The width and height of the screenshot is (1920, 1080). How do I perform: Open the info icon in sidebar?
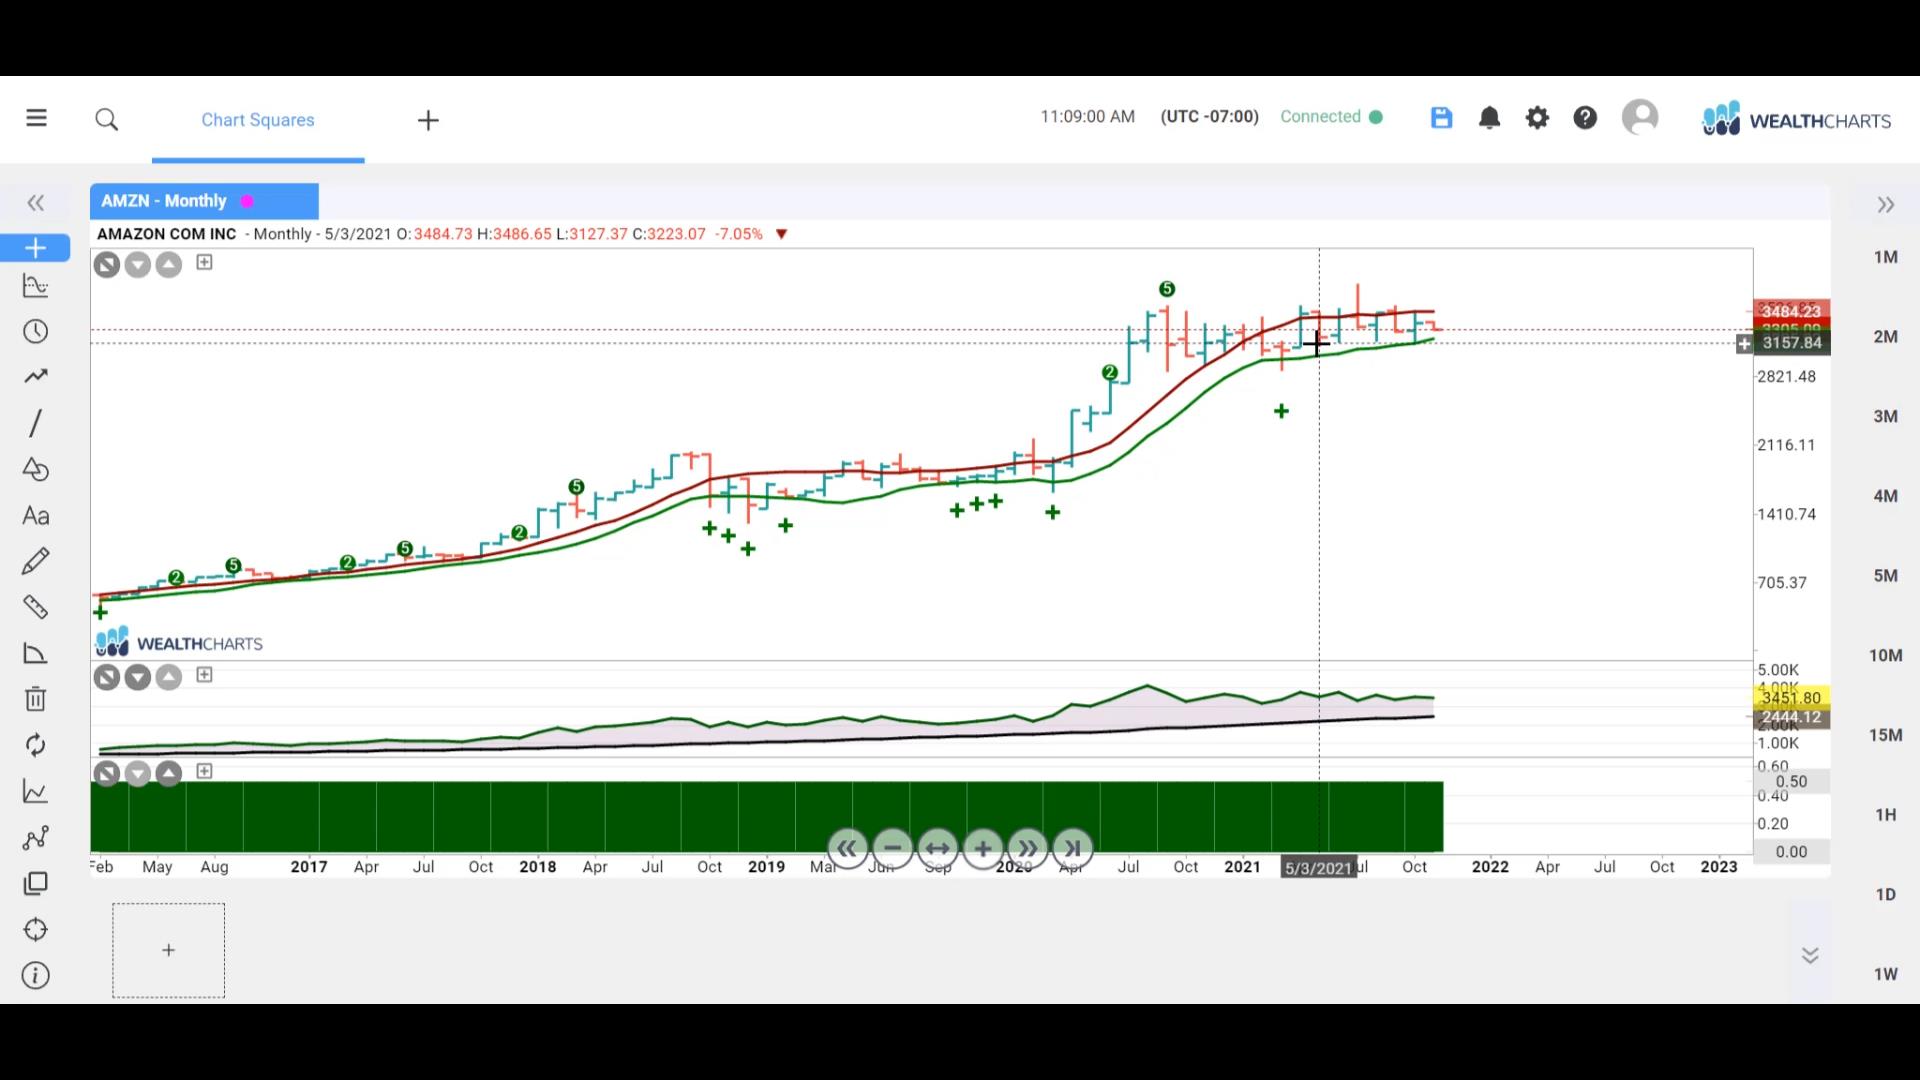(35, 975)
